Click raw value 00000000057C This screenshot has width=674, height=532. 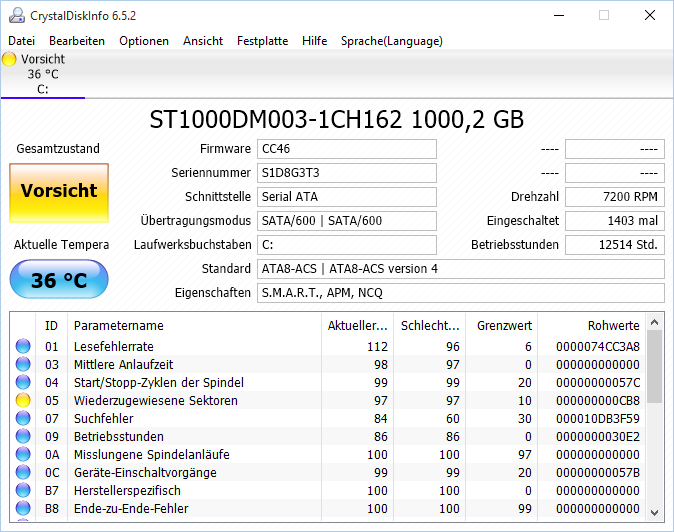(x=598, y=382)
